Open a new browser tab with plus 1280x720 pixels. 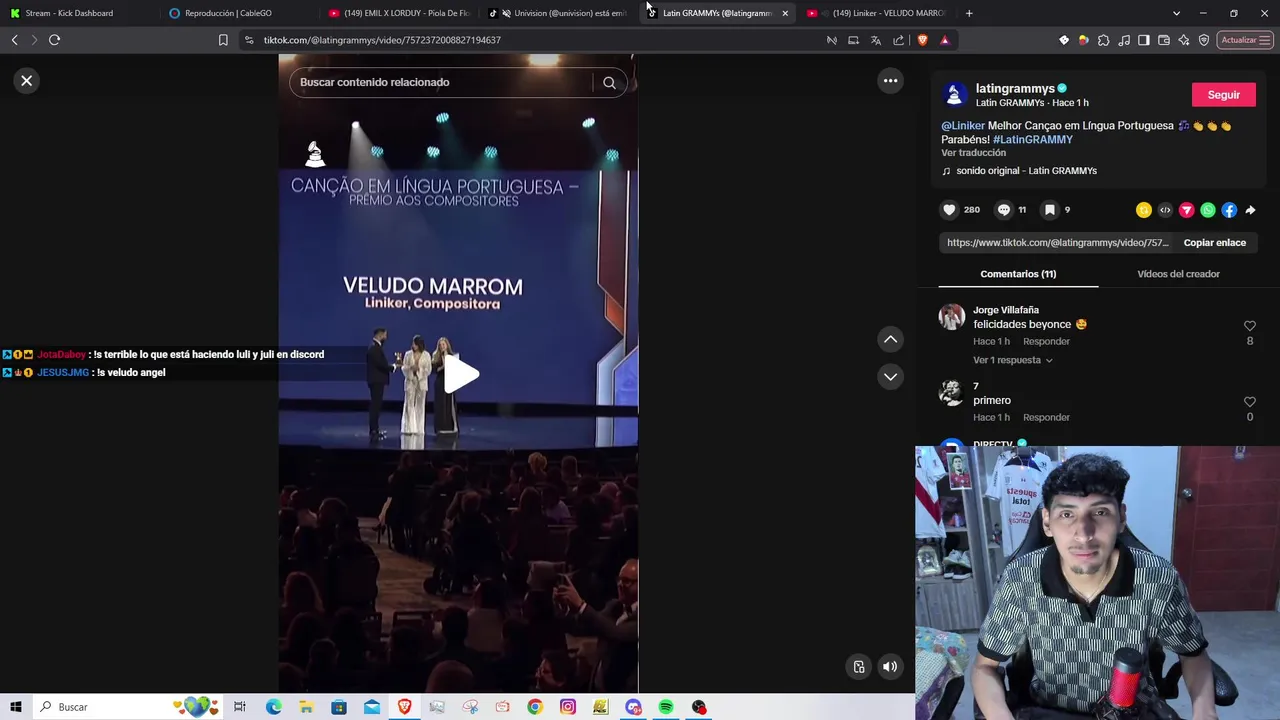(x=969, y=13)
